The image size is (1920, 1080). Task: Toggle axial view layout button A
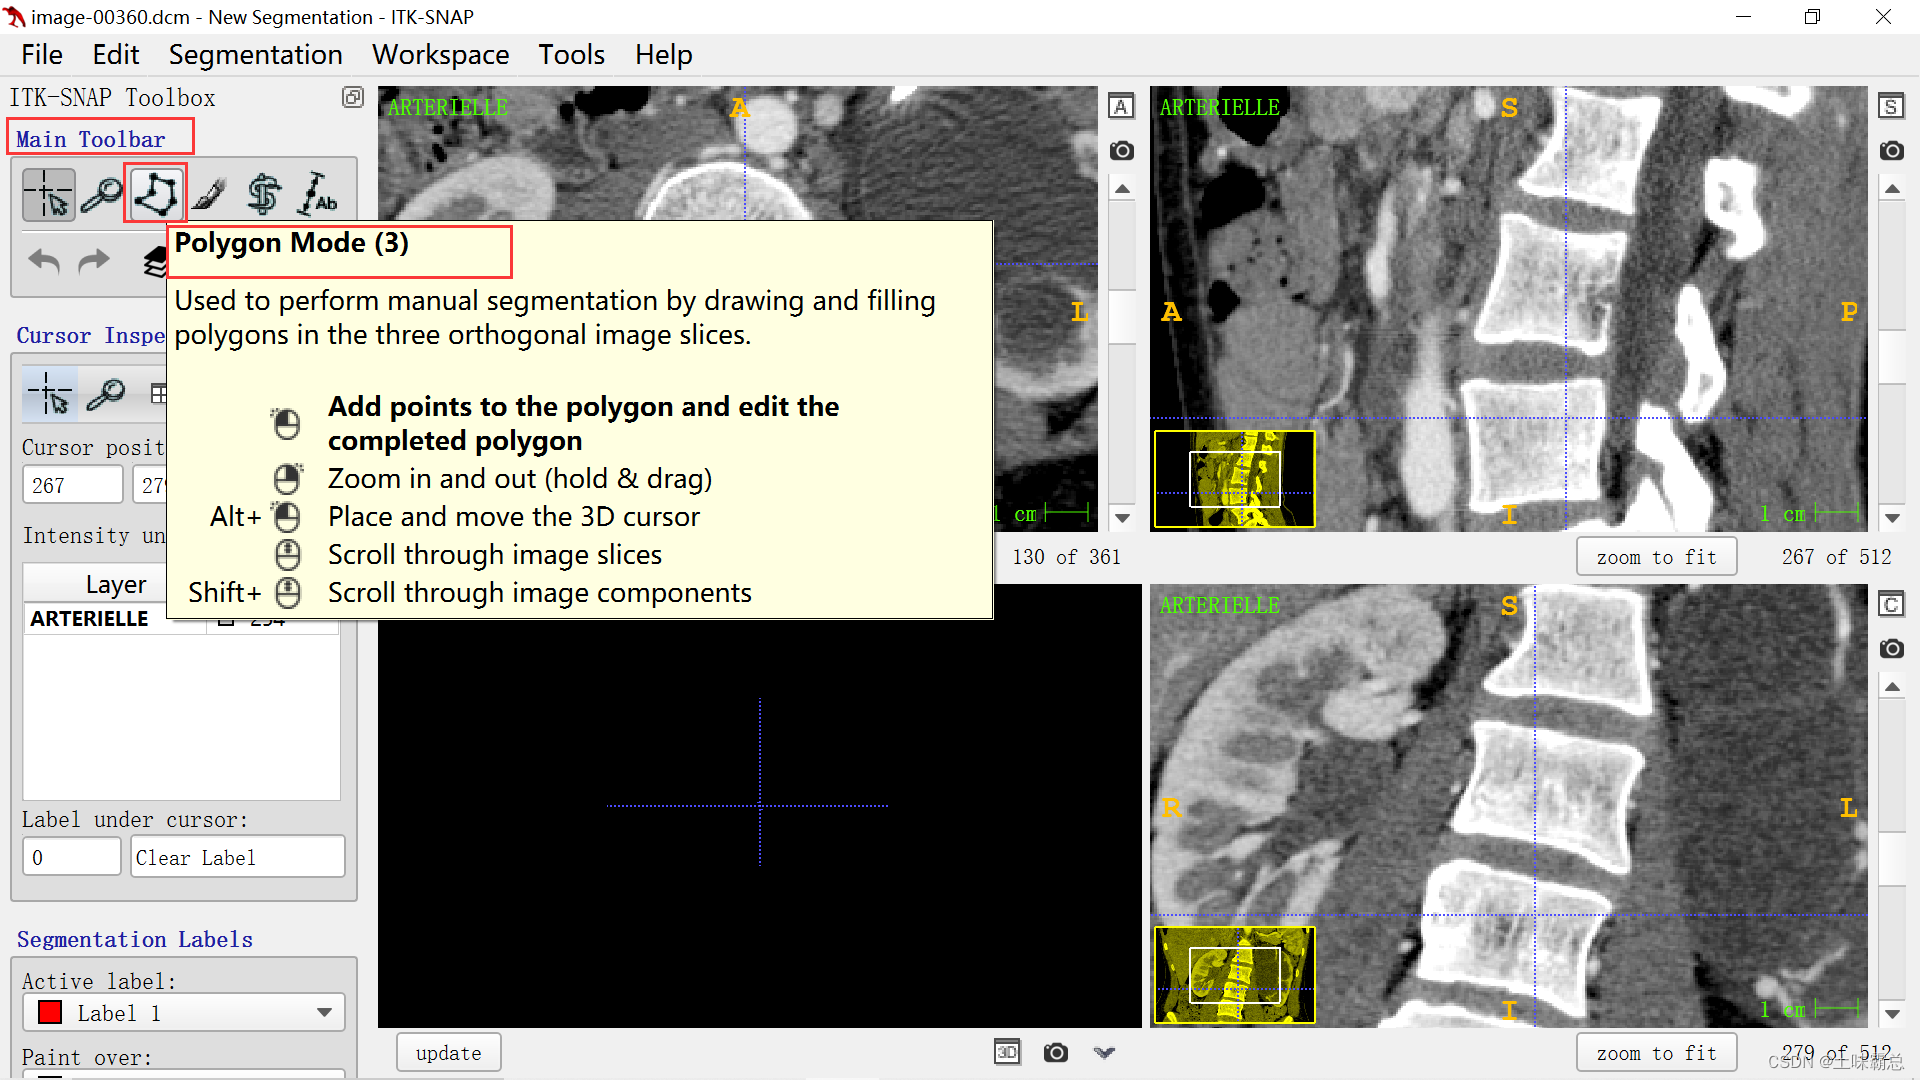click(1121, 107)
